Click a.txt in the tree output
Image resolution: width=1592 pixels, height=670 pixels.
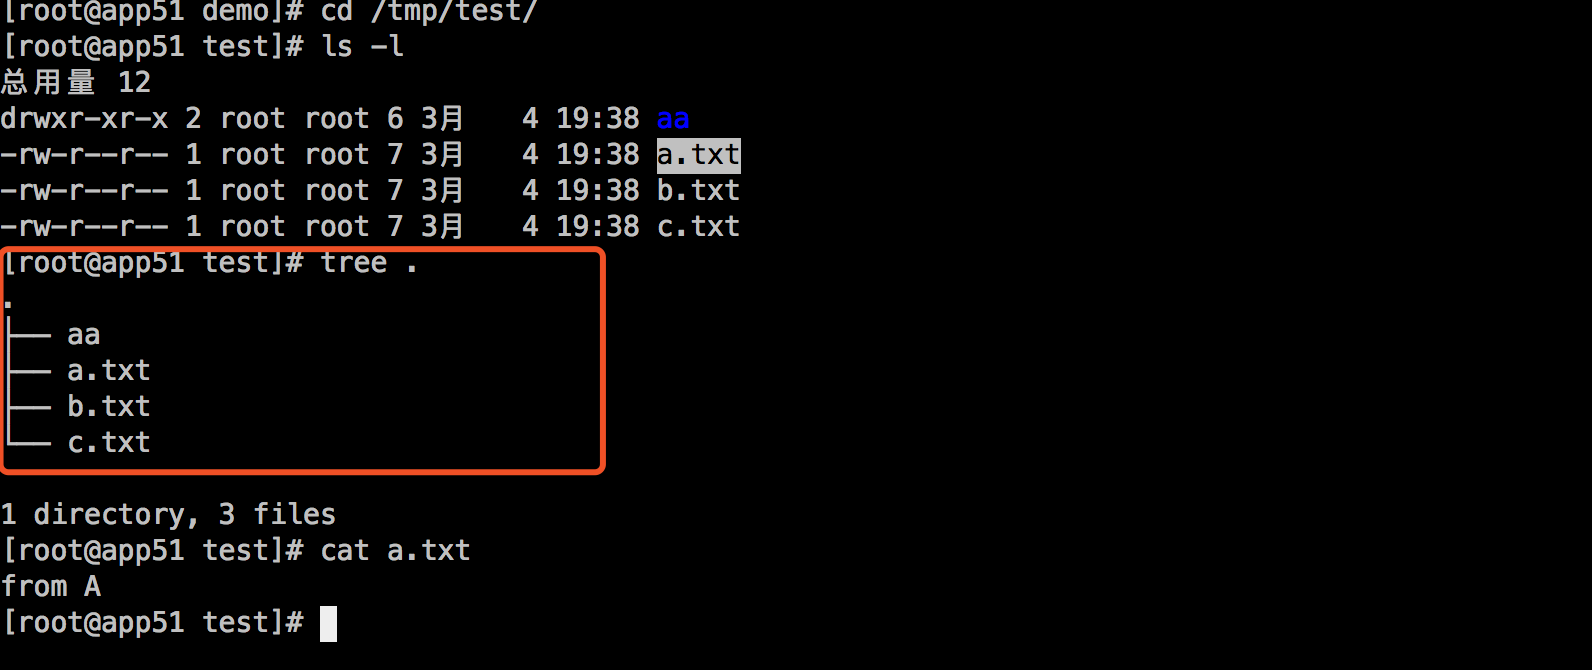109,371
